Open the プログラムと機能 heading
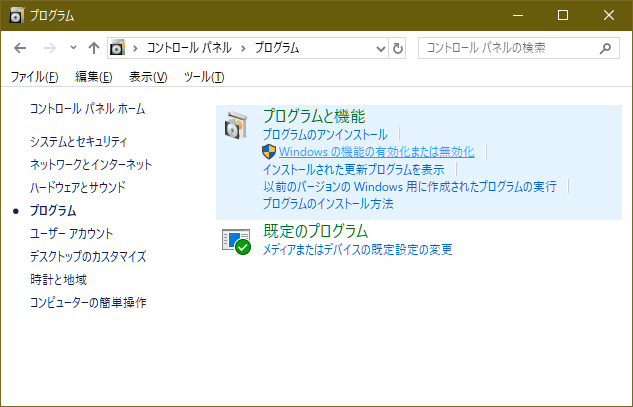This screenshot has width=633, height=407. coord(314,116)
